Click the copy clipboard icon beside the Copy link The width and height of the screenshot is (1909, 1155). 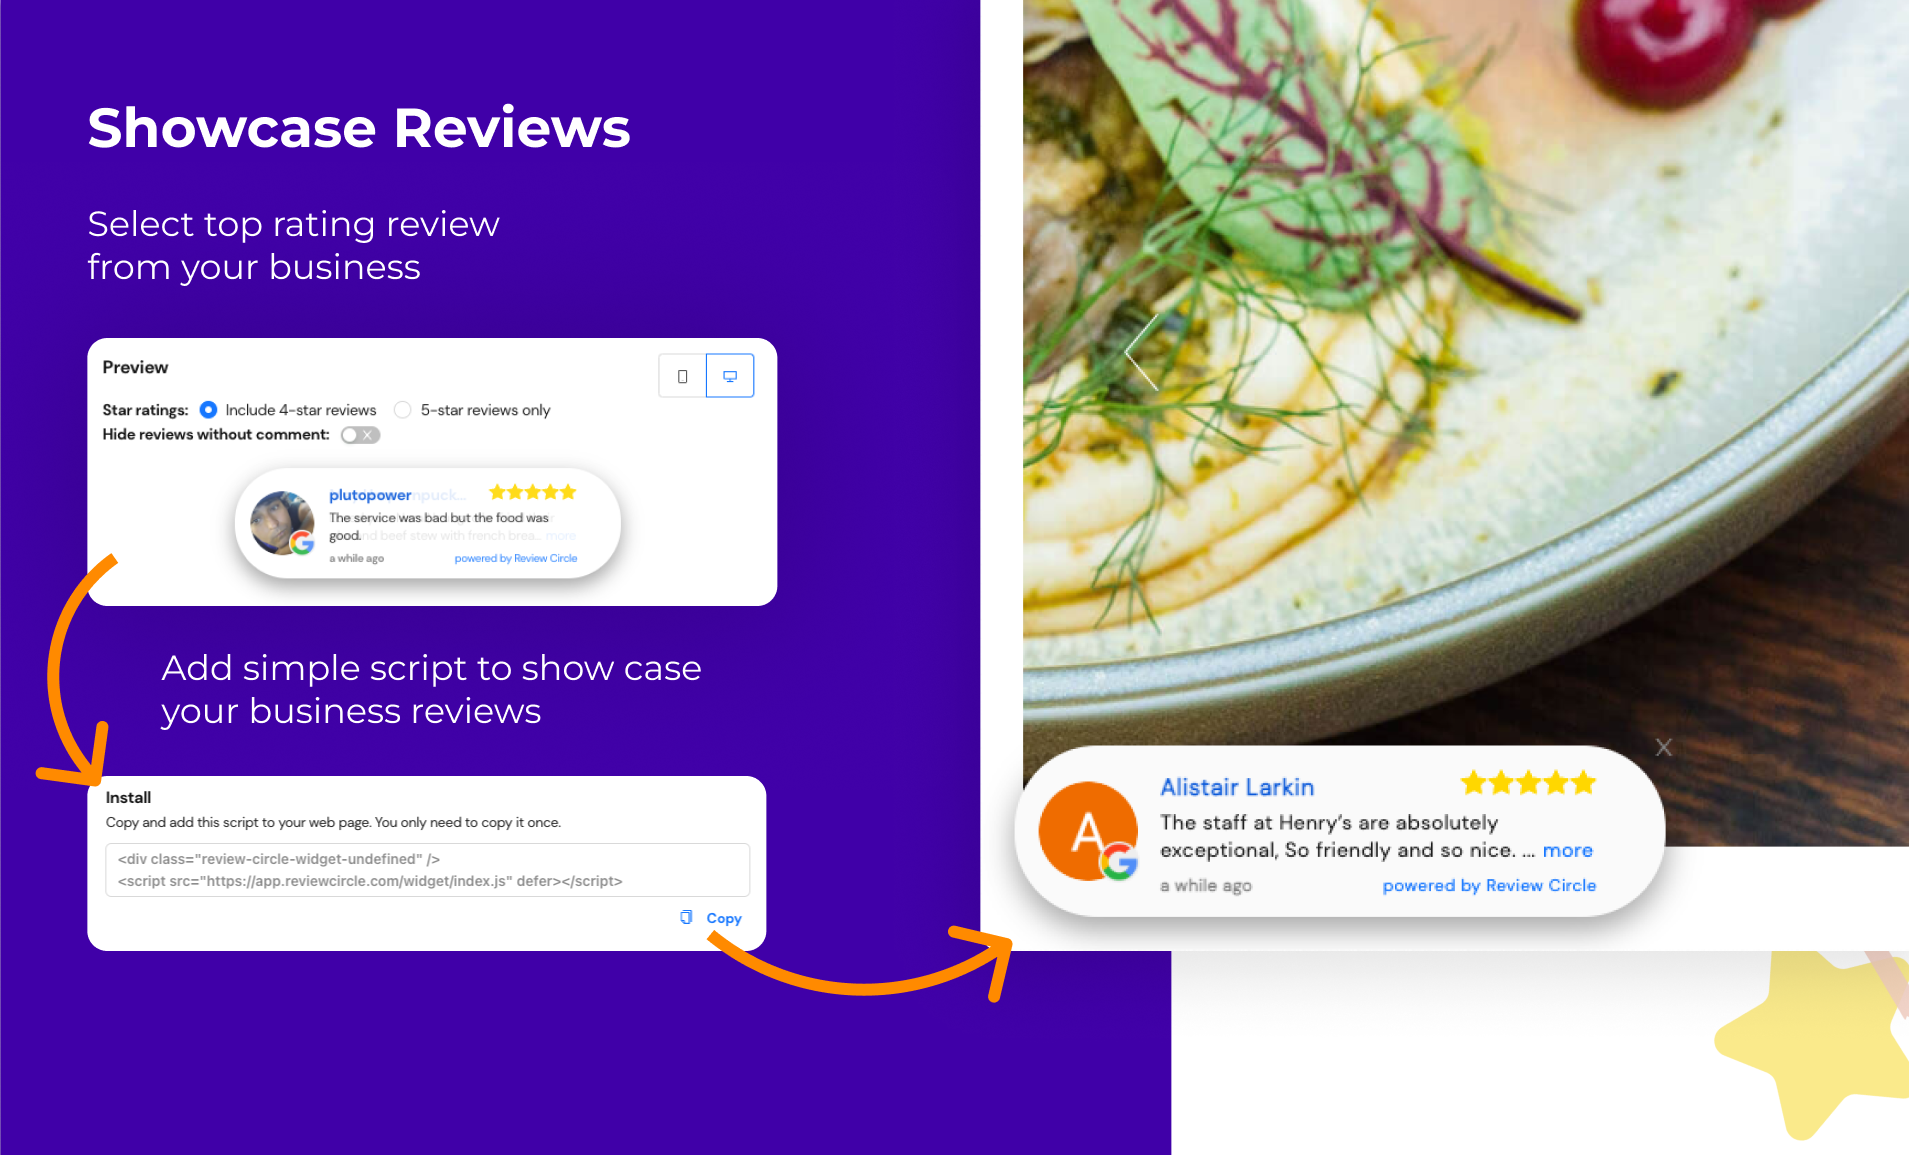(686, 917)
